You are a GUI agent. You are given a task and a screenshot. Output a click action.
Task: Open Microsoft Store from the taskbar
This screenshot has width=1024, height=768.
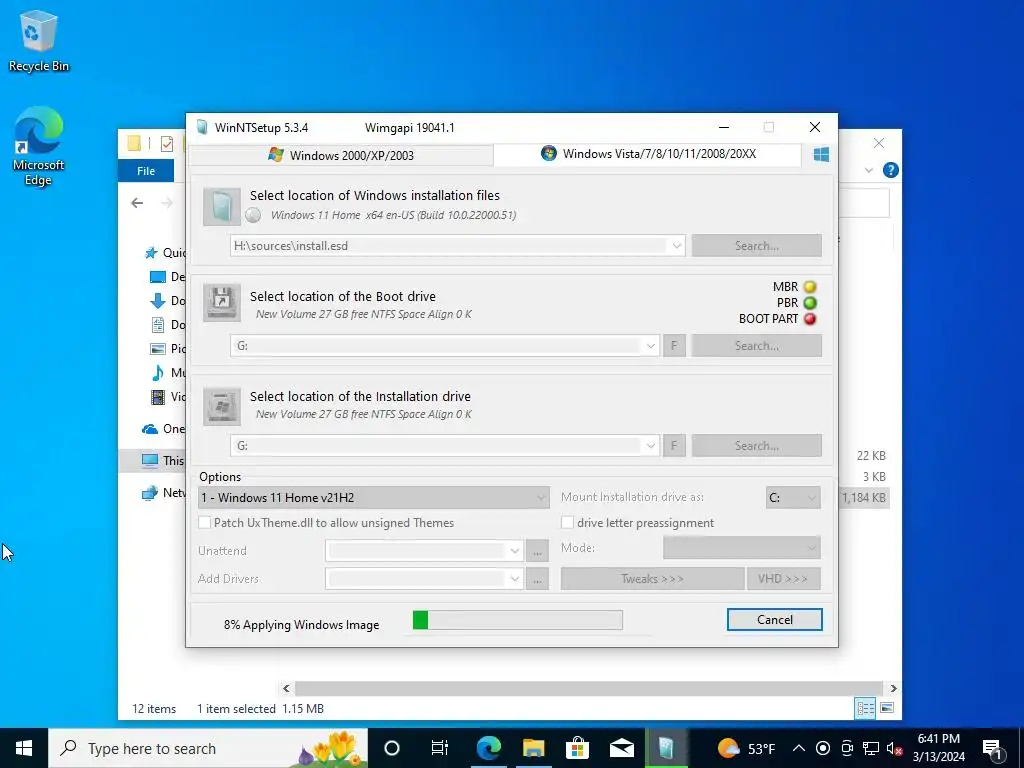[577, 748]
